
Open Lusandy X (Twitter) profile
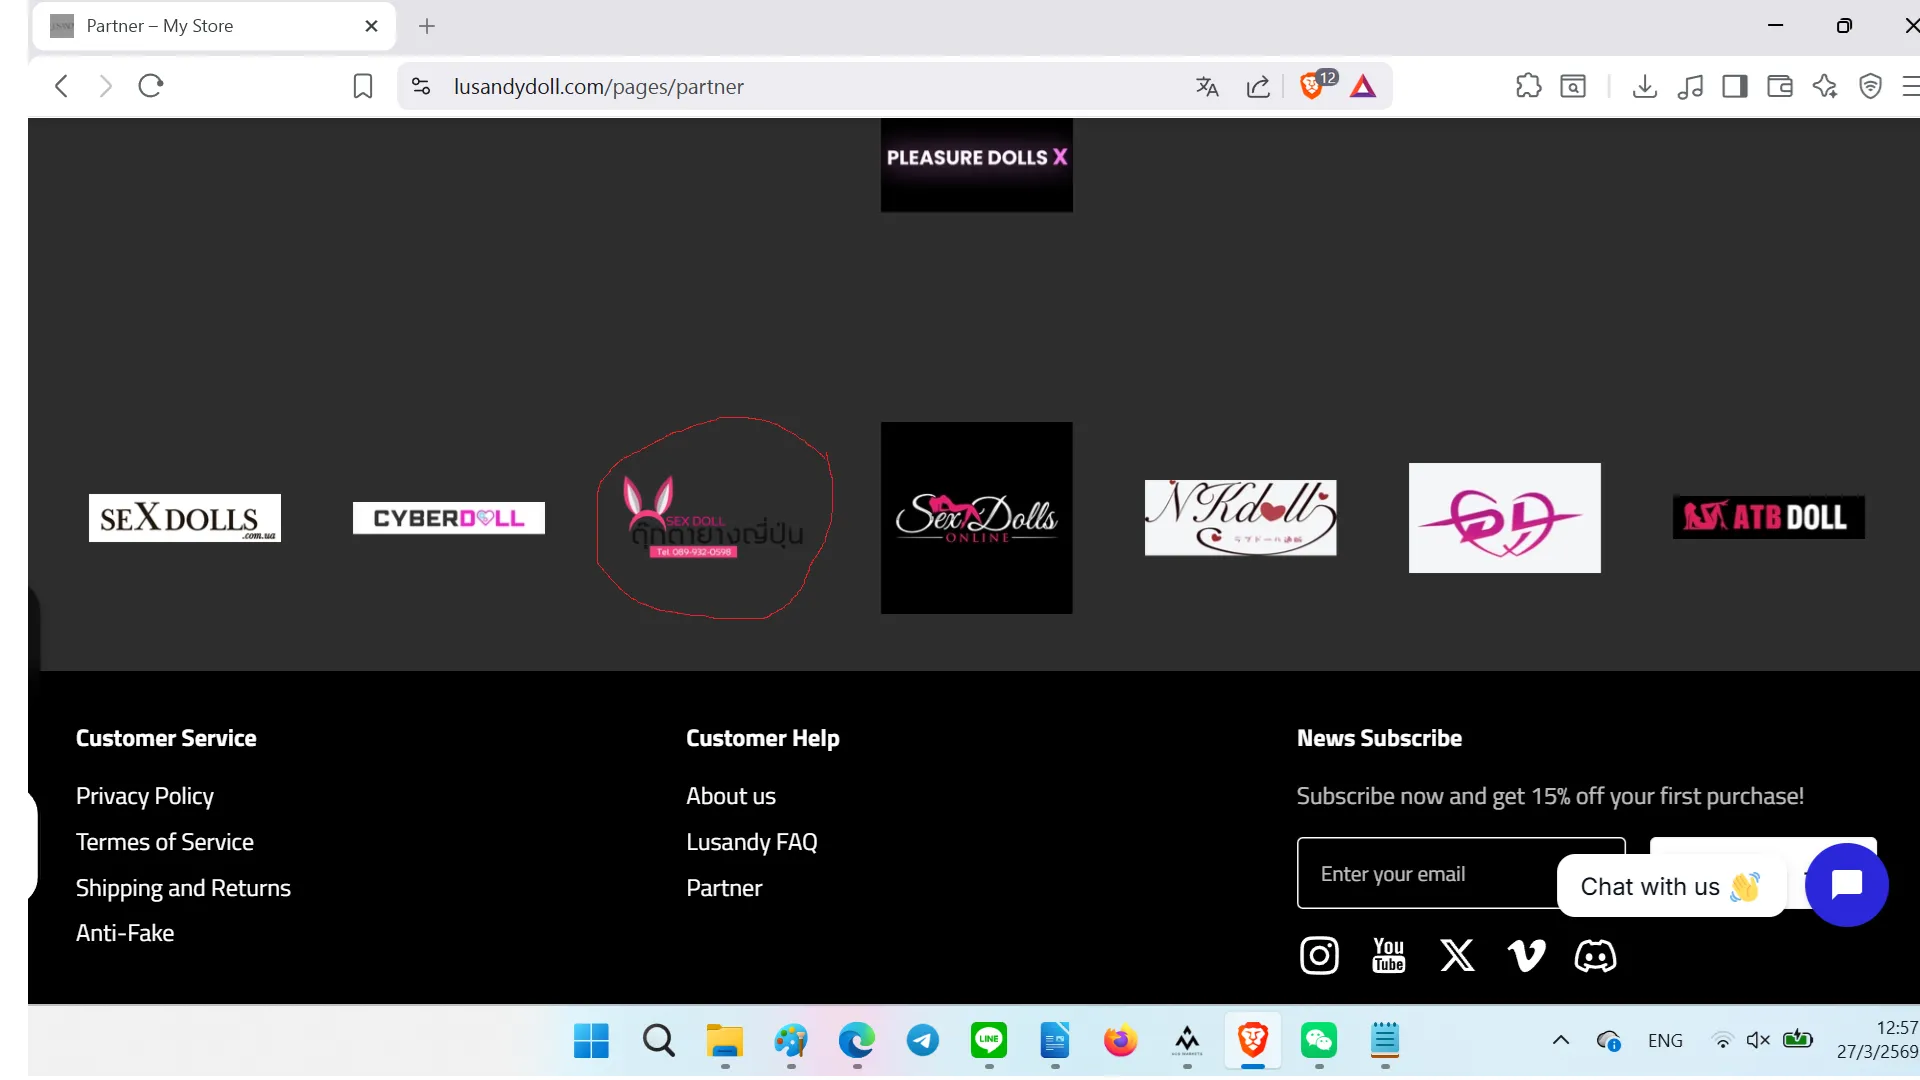1457,956
